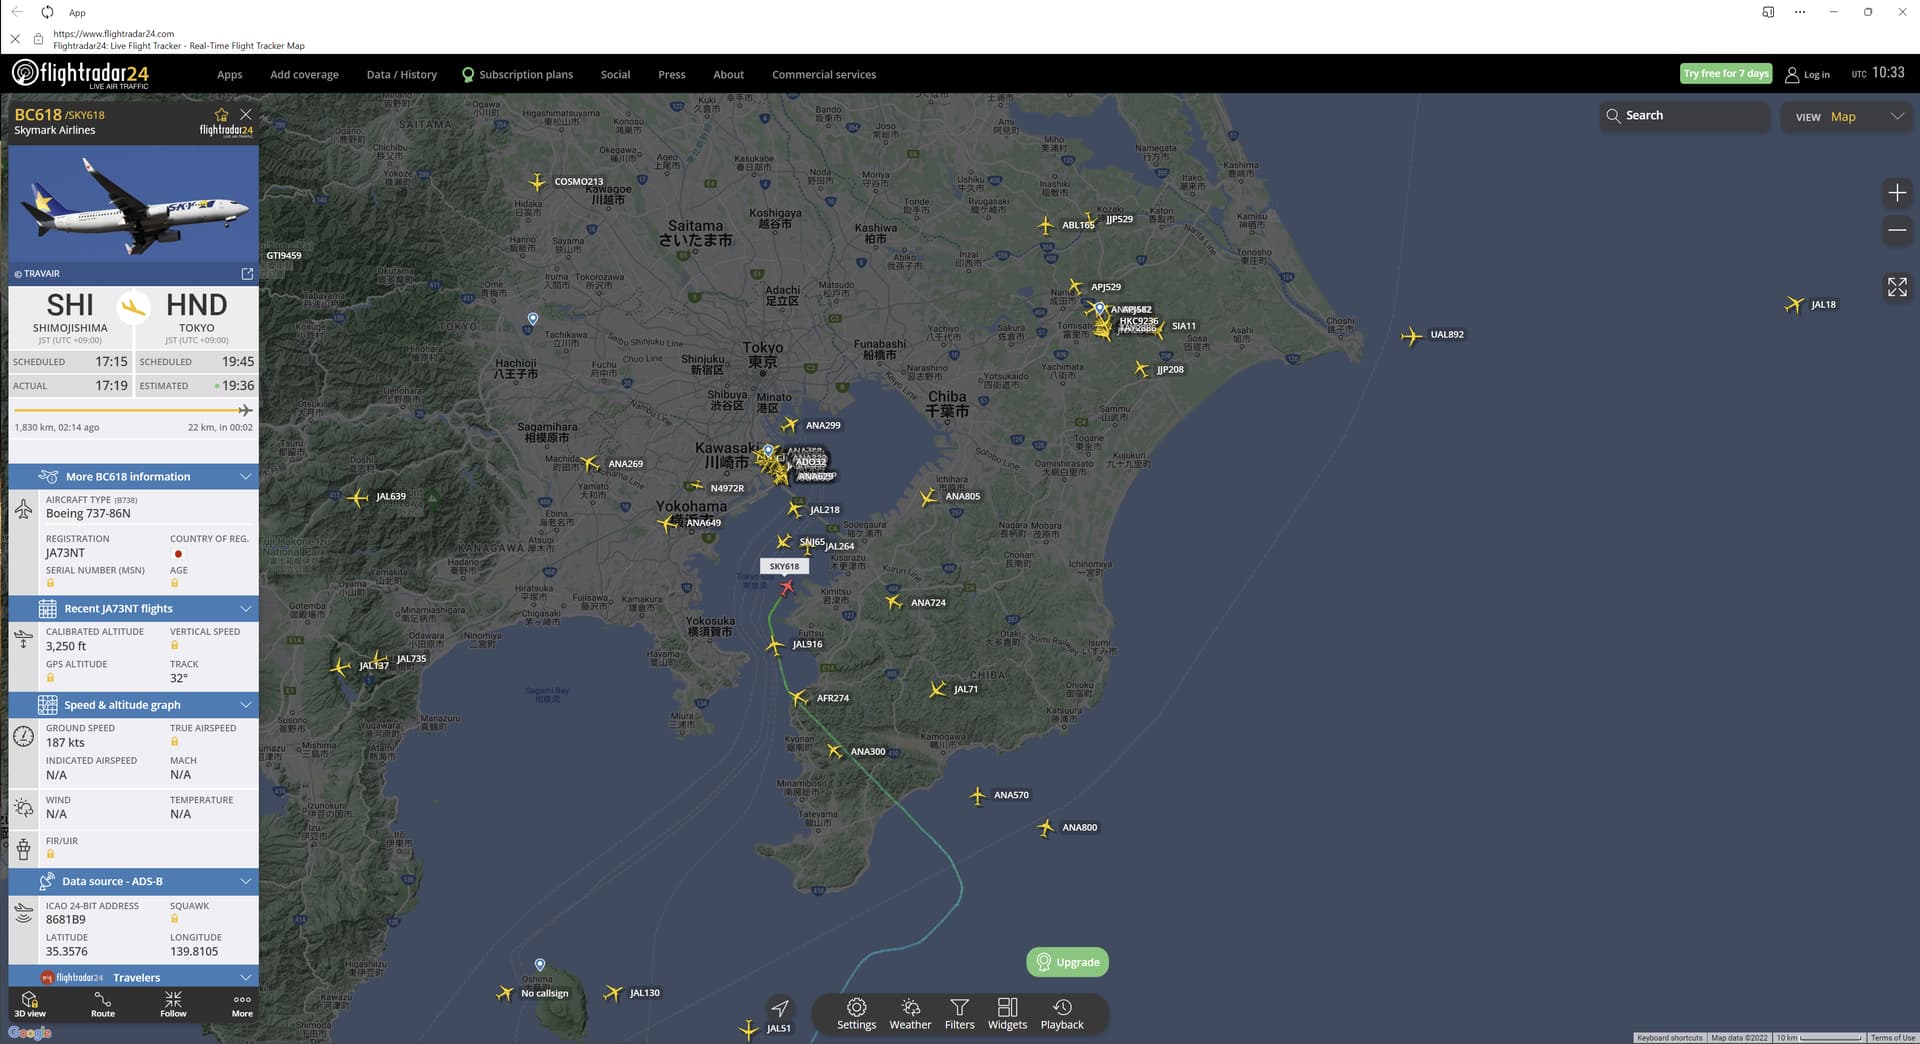Open the Commercial services menu
The height and width of the screenshot is (1044, 1920).
pyautogui.click(x=823, y=75)
